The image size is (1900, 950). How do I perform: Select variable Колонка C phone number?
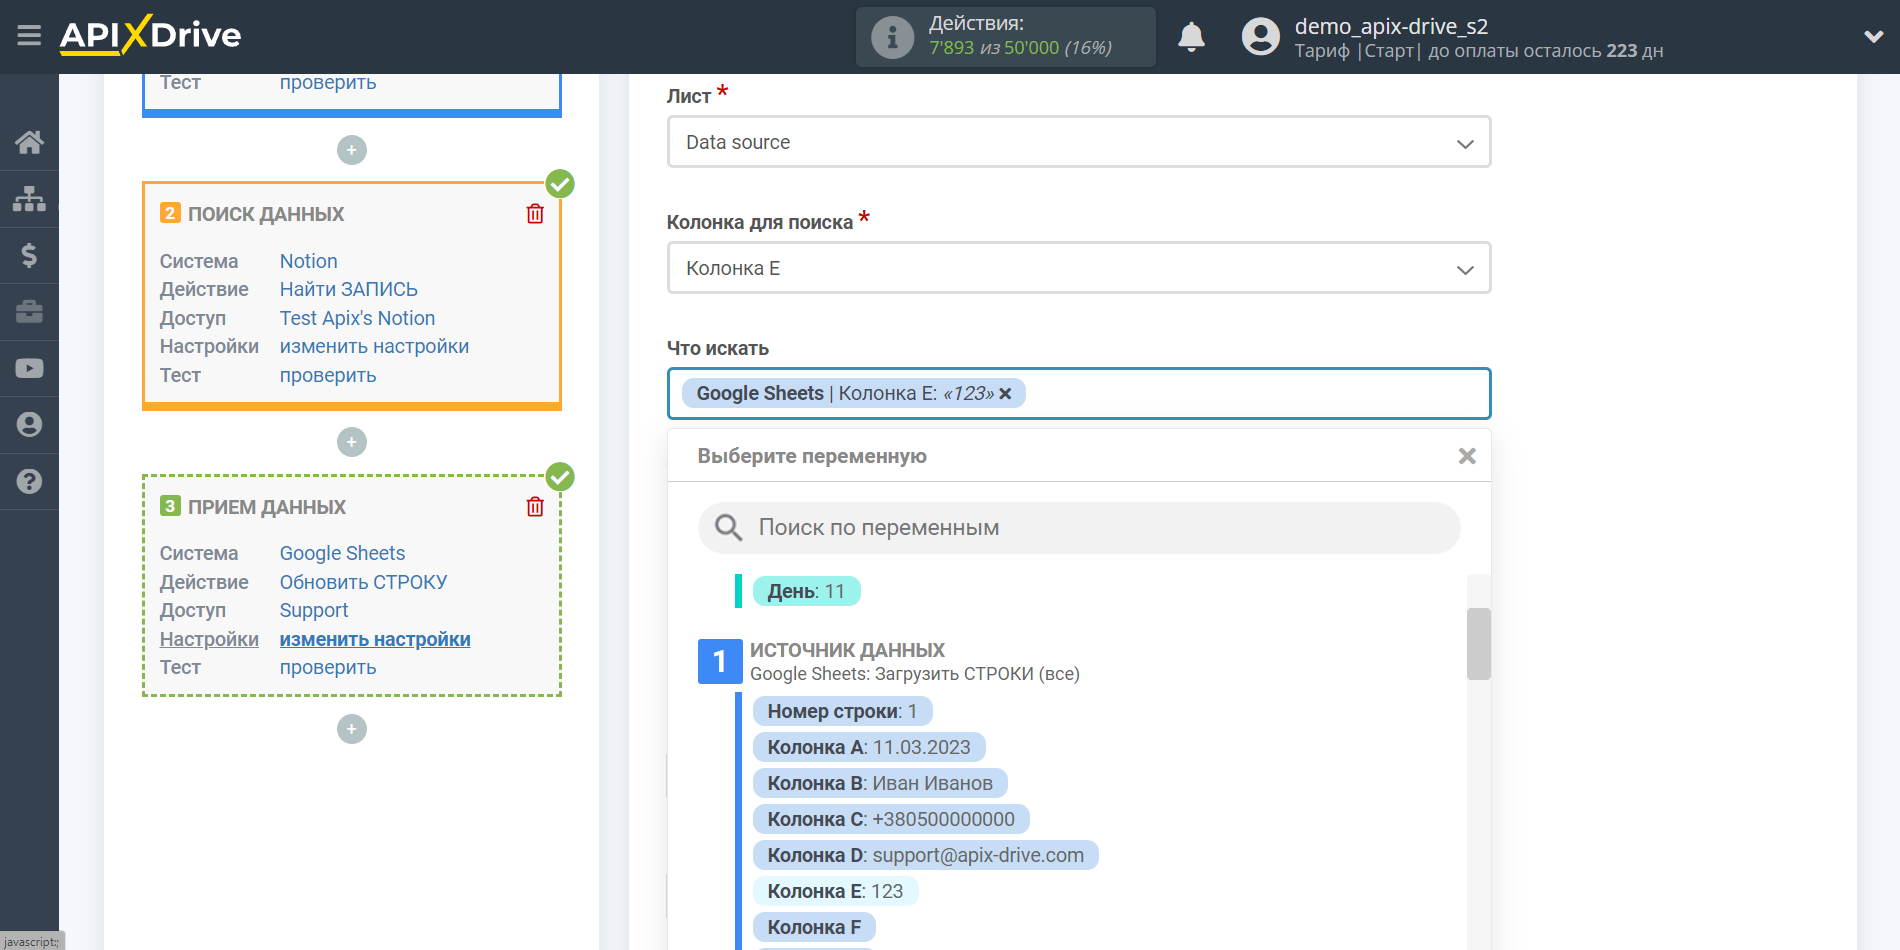tap(891, 819)
